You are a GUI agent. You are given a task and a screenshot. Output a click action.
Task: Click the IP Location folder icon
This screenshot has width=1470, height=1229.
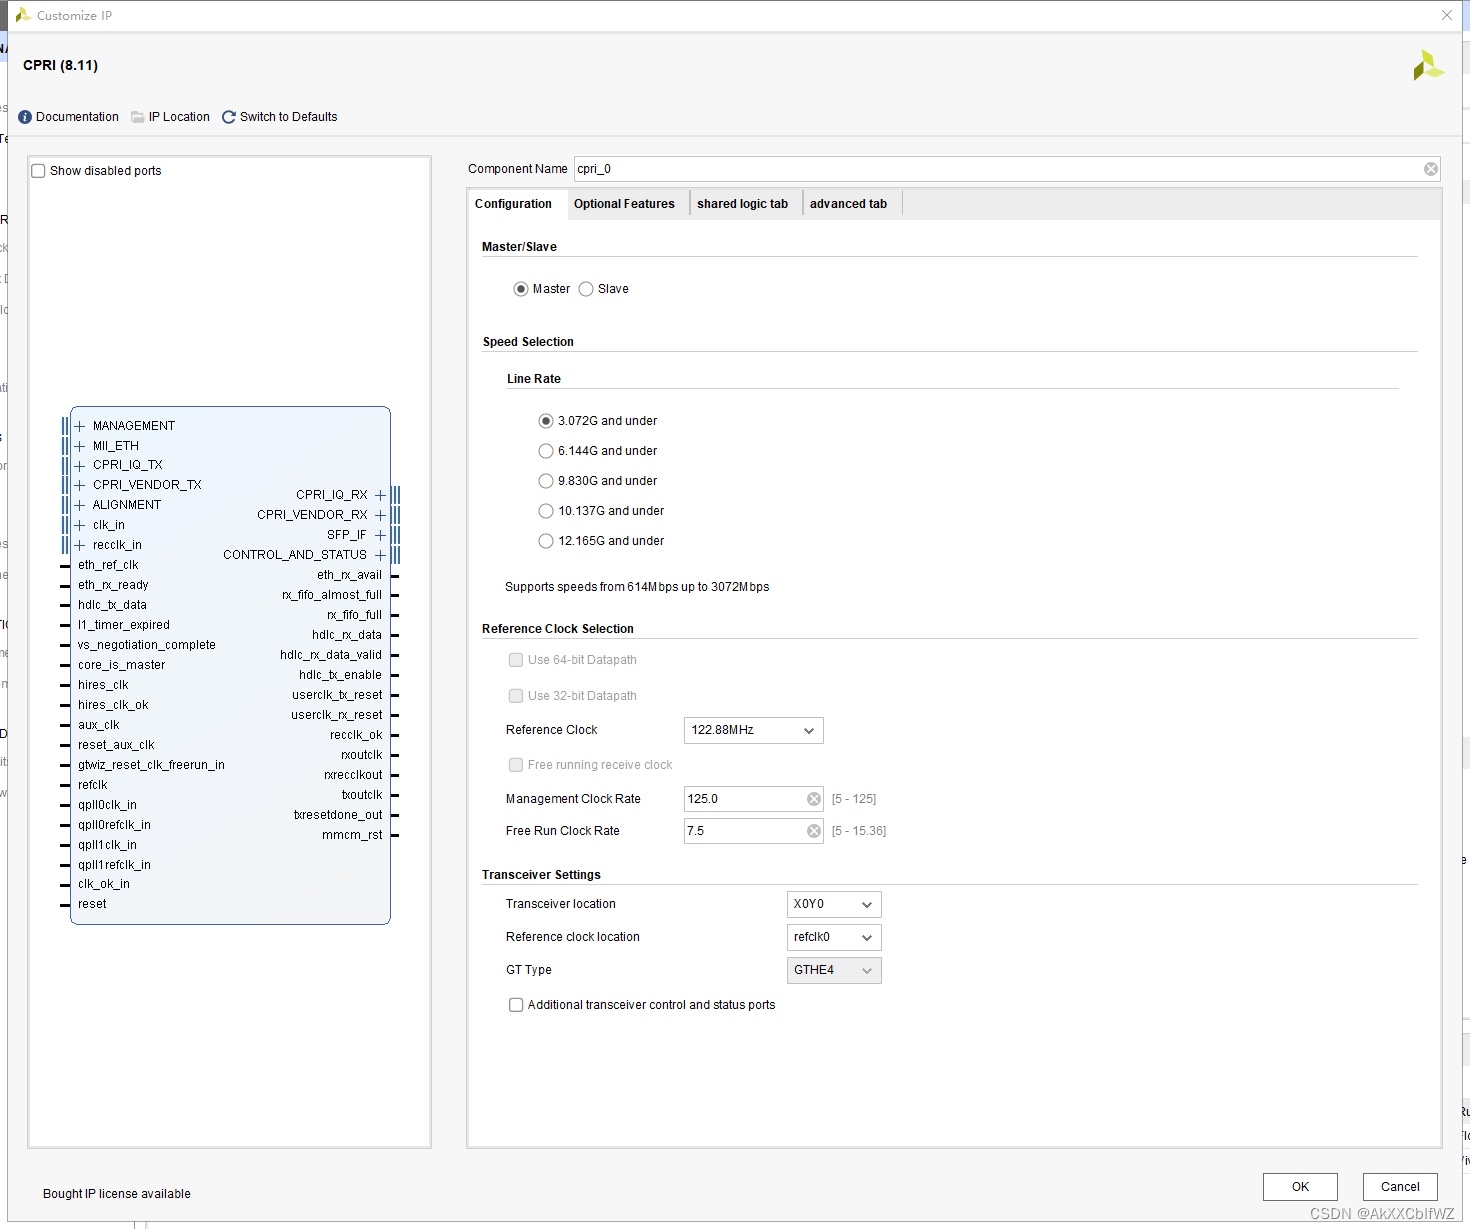[x=138, y=117]
